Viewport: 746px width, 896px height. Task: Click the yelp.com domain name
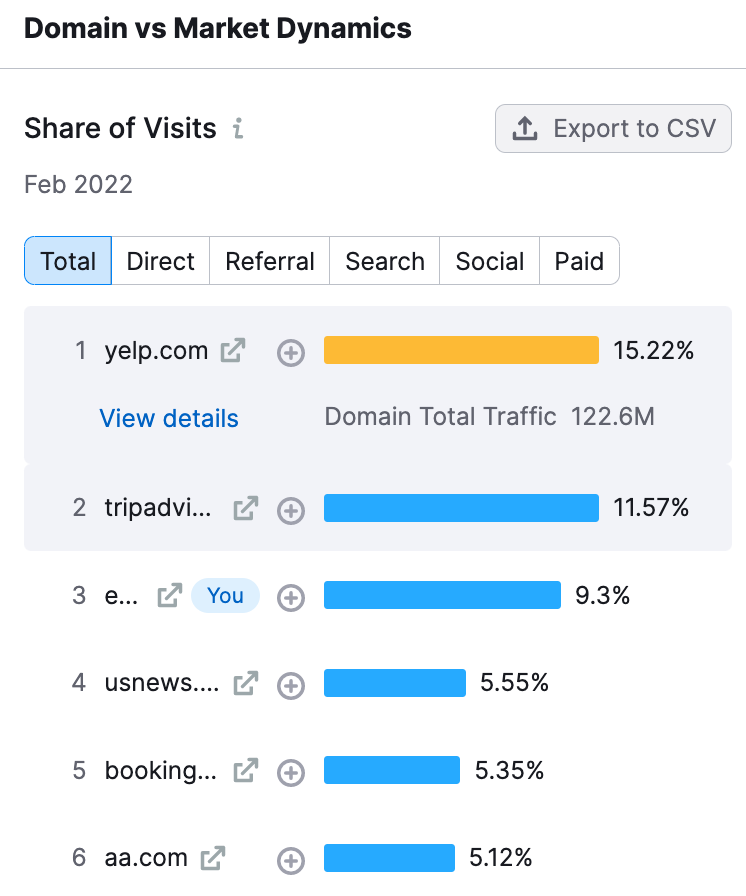pos(157,351)
